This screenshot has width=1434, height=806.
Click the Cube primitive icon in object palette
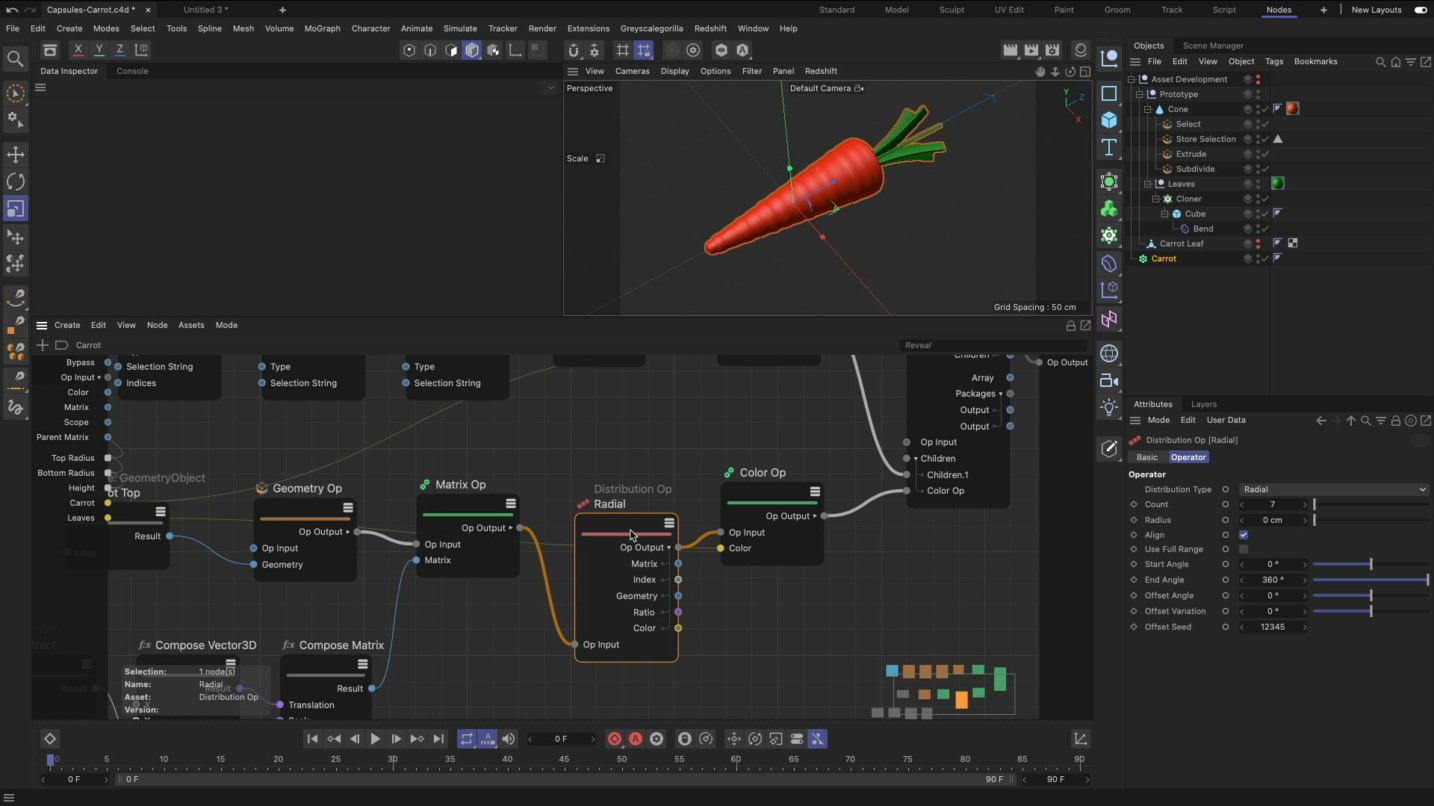coord(1109,120)
